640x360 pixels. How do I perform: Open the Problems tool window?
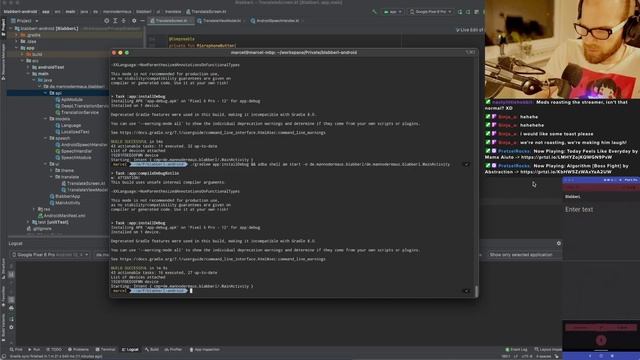(78, 349)
